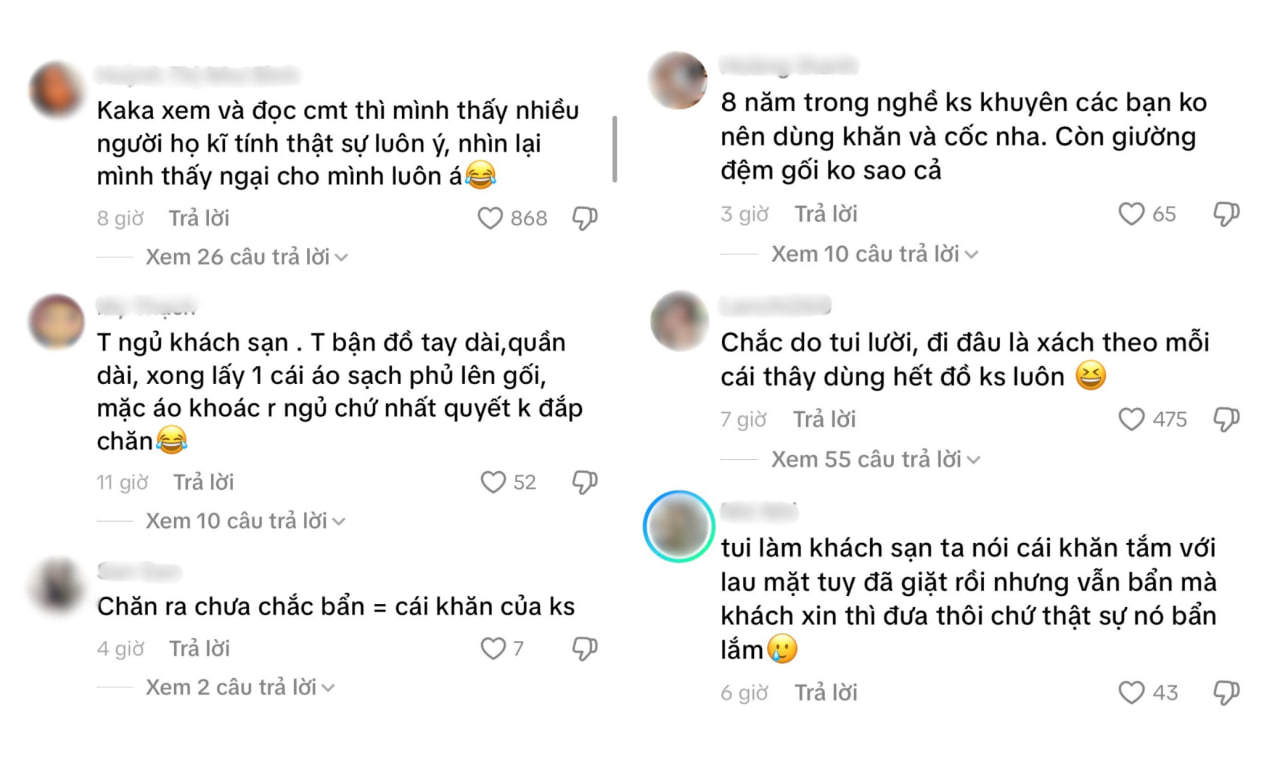Expand 'Xem 55 câu trả lời' replies
1280x784 pixels.
coord(872,459)
